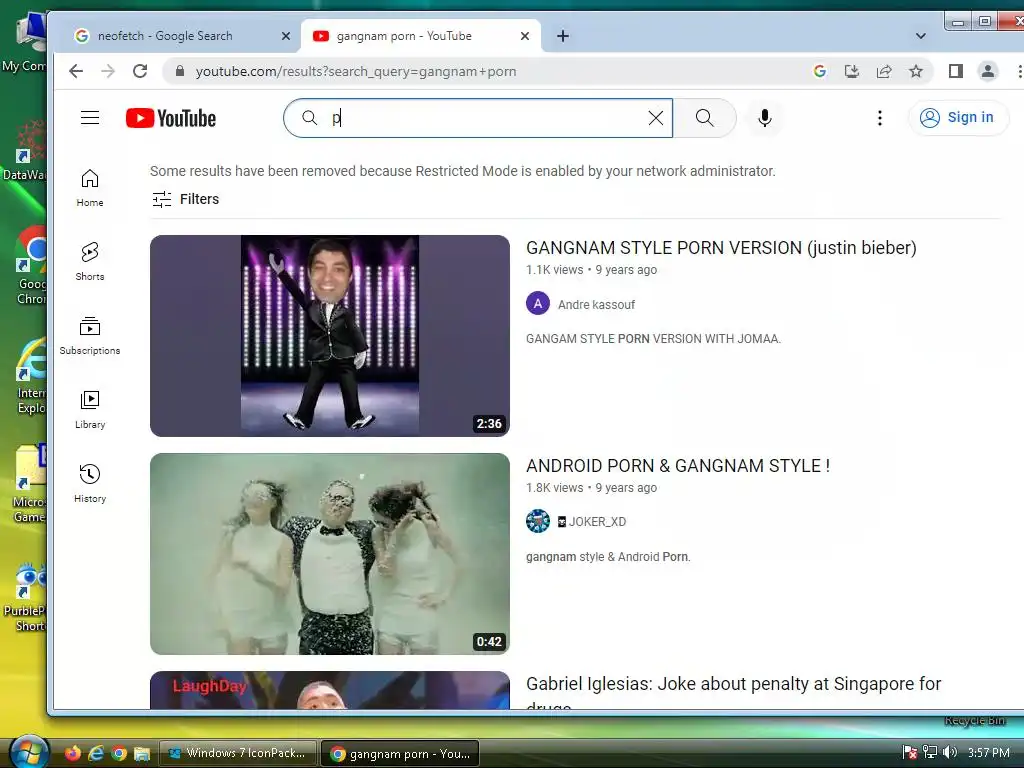
Task: Click network icon in system tray
Action: point(930,752)
